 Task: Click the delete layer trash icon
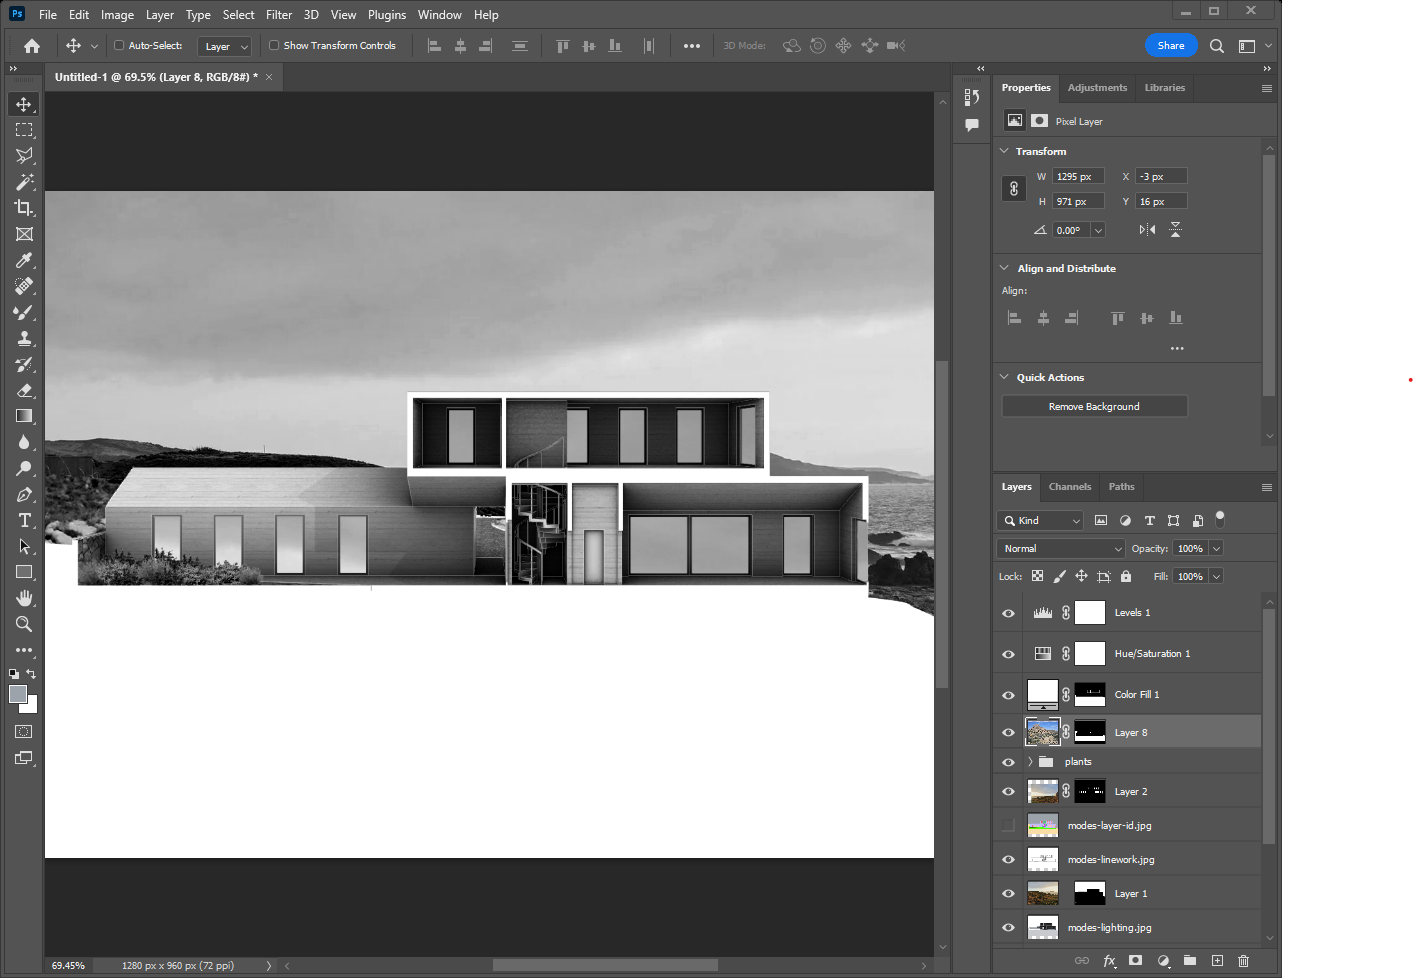coord(1243,960)
